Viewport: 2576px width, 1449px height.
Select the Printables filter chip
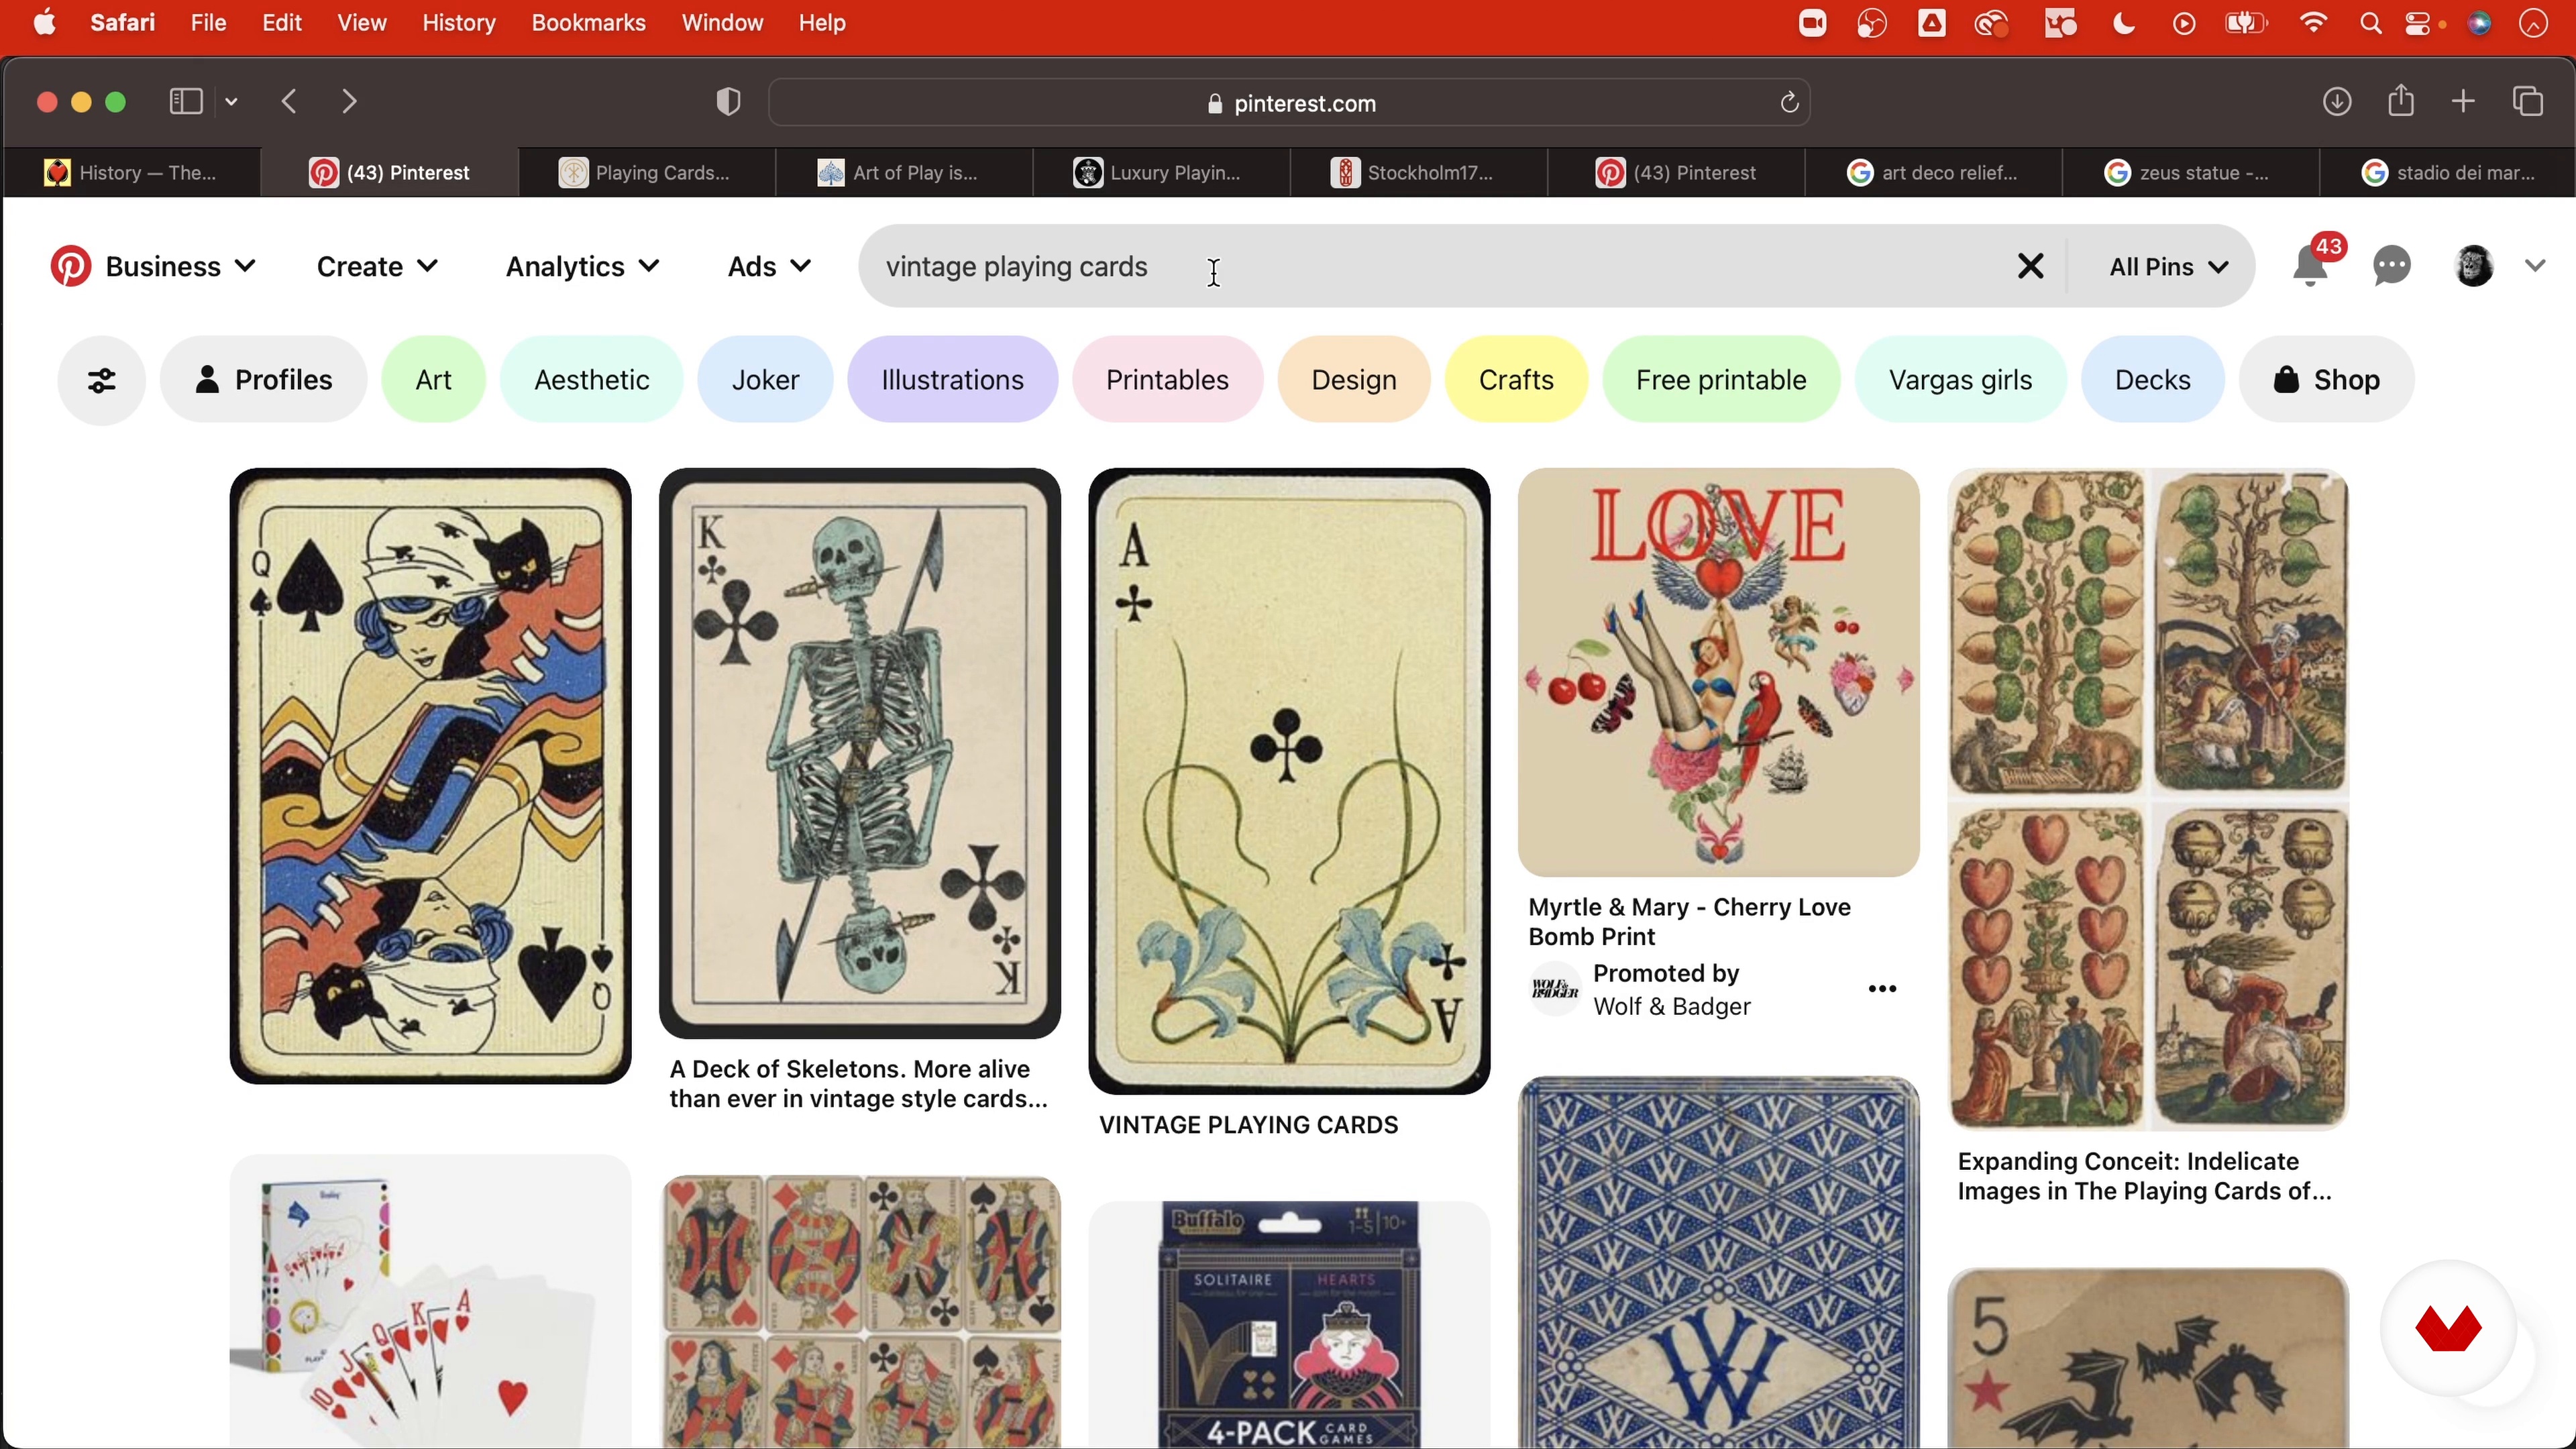[1168, 380]
